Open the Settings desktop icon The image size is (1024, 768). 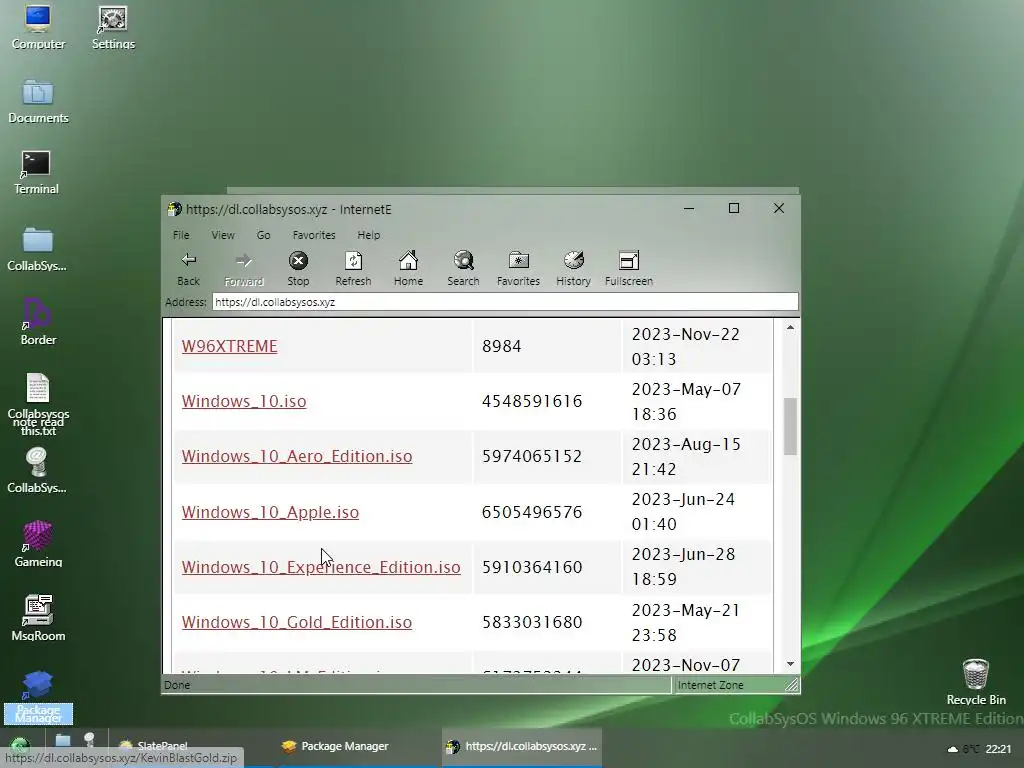pos(113,27)
